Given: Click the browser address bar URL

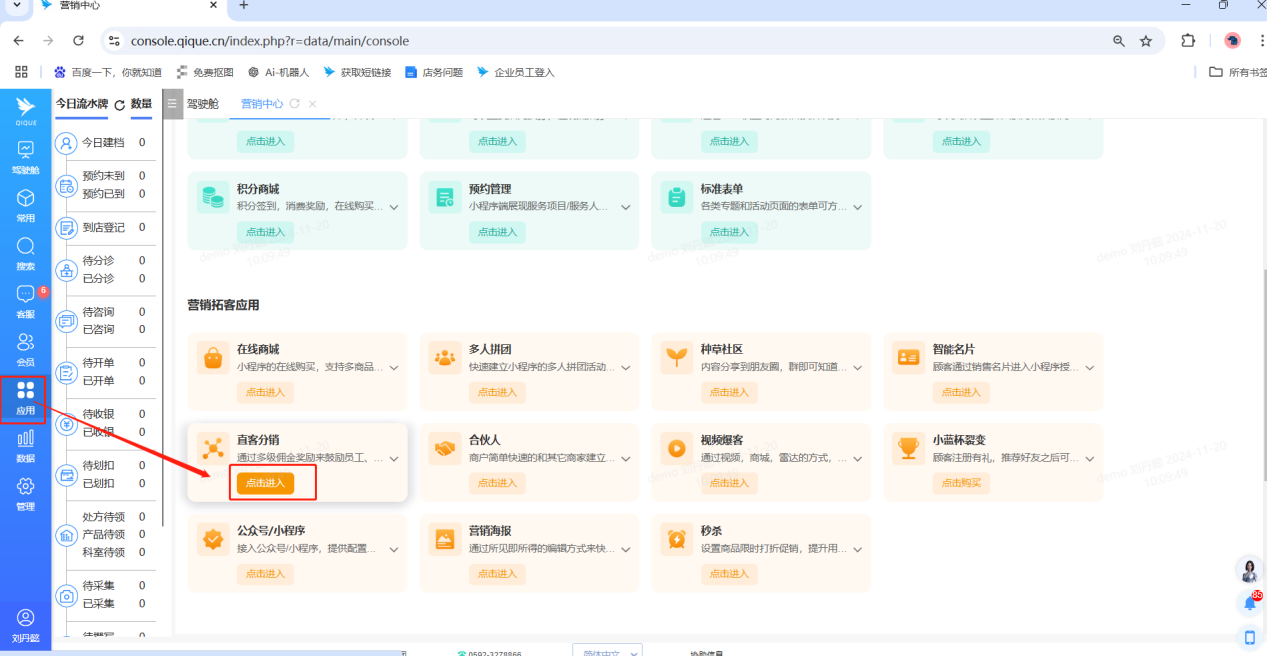Looking at the screenshot, I should [270, 41].
